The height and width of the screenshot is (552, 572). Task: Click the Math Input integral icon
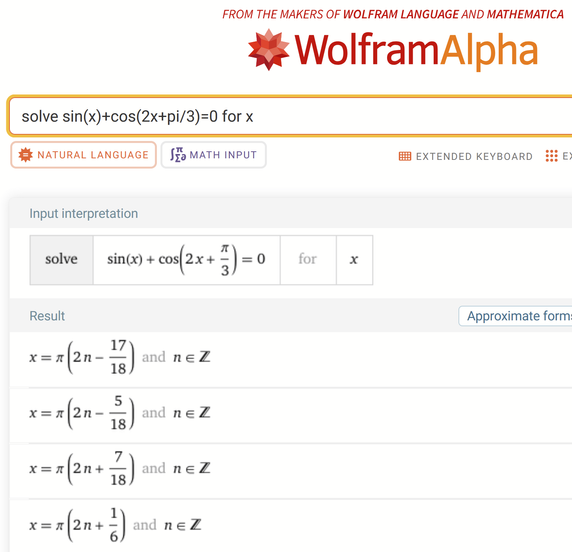(178, 155)
